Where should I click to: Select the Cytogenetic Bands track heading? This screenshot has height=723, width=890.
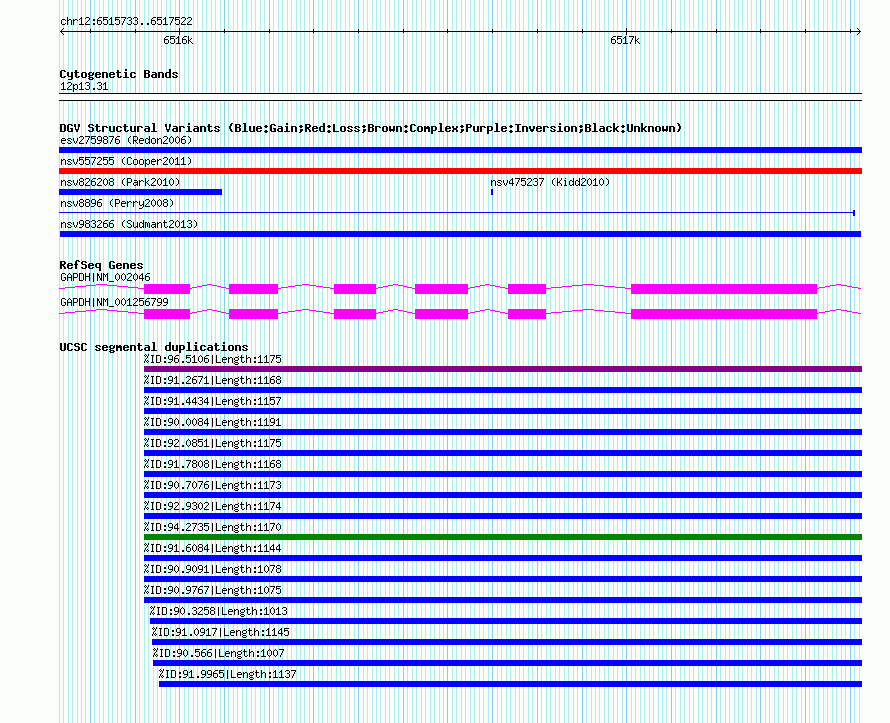(119, 74)
